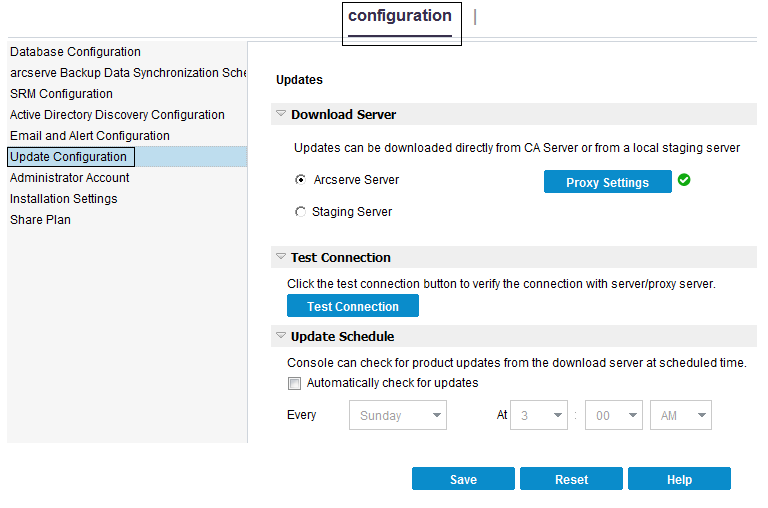The height and width of the screenshot is (508, 768).
Task: Collapse the Test Connection section
Action: point(281,258)
